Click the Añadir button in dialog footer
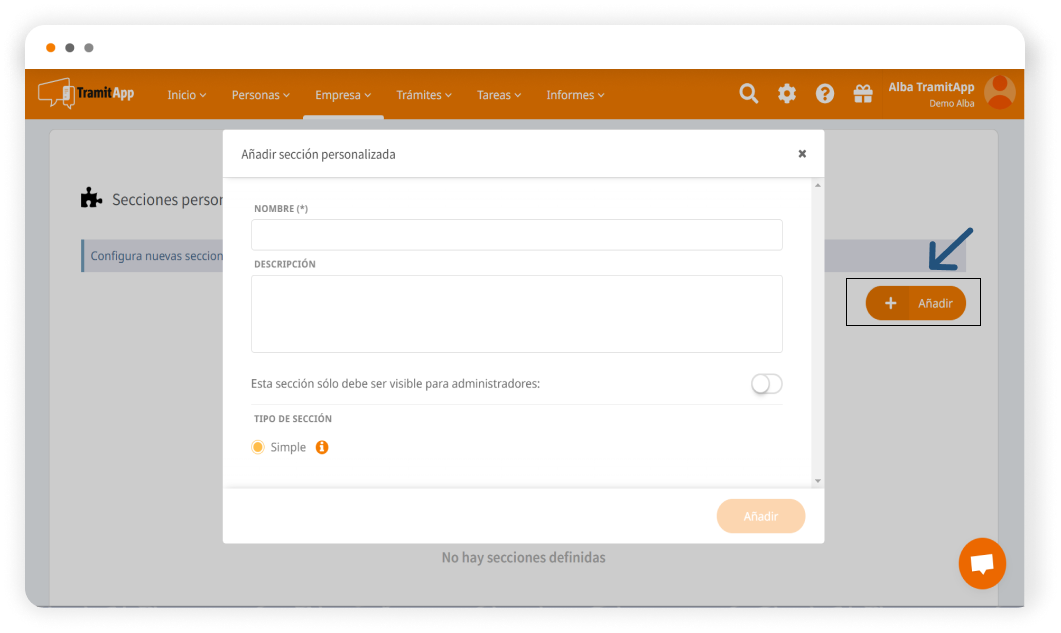 [760, 516]
